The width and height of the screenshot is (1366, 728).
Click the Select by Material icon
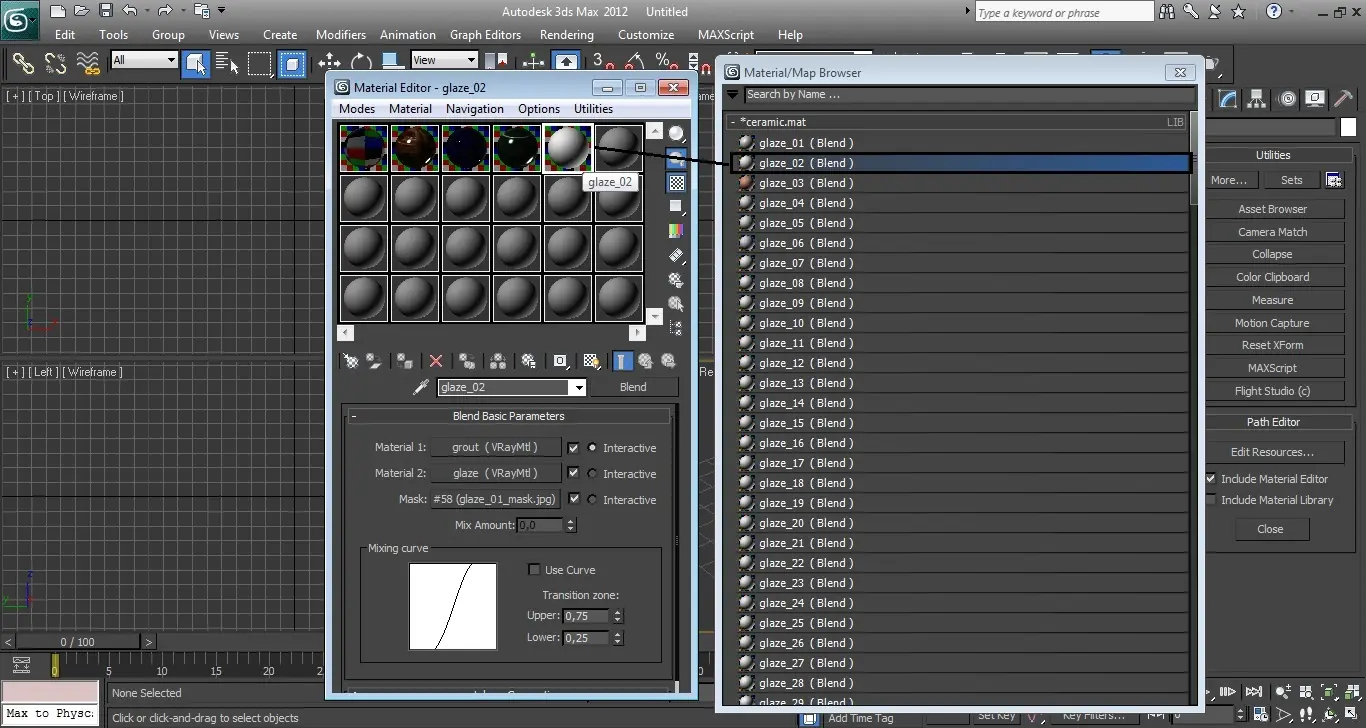point(677,303)
